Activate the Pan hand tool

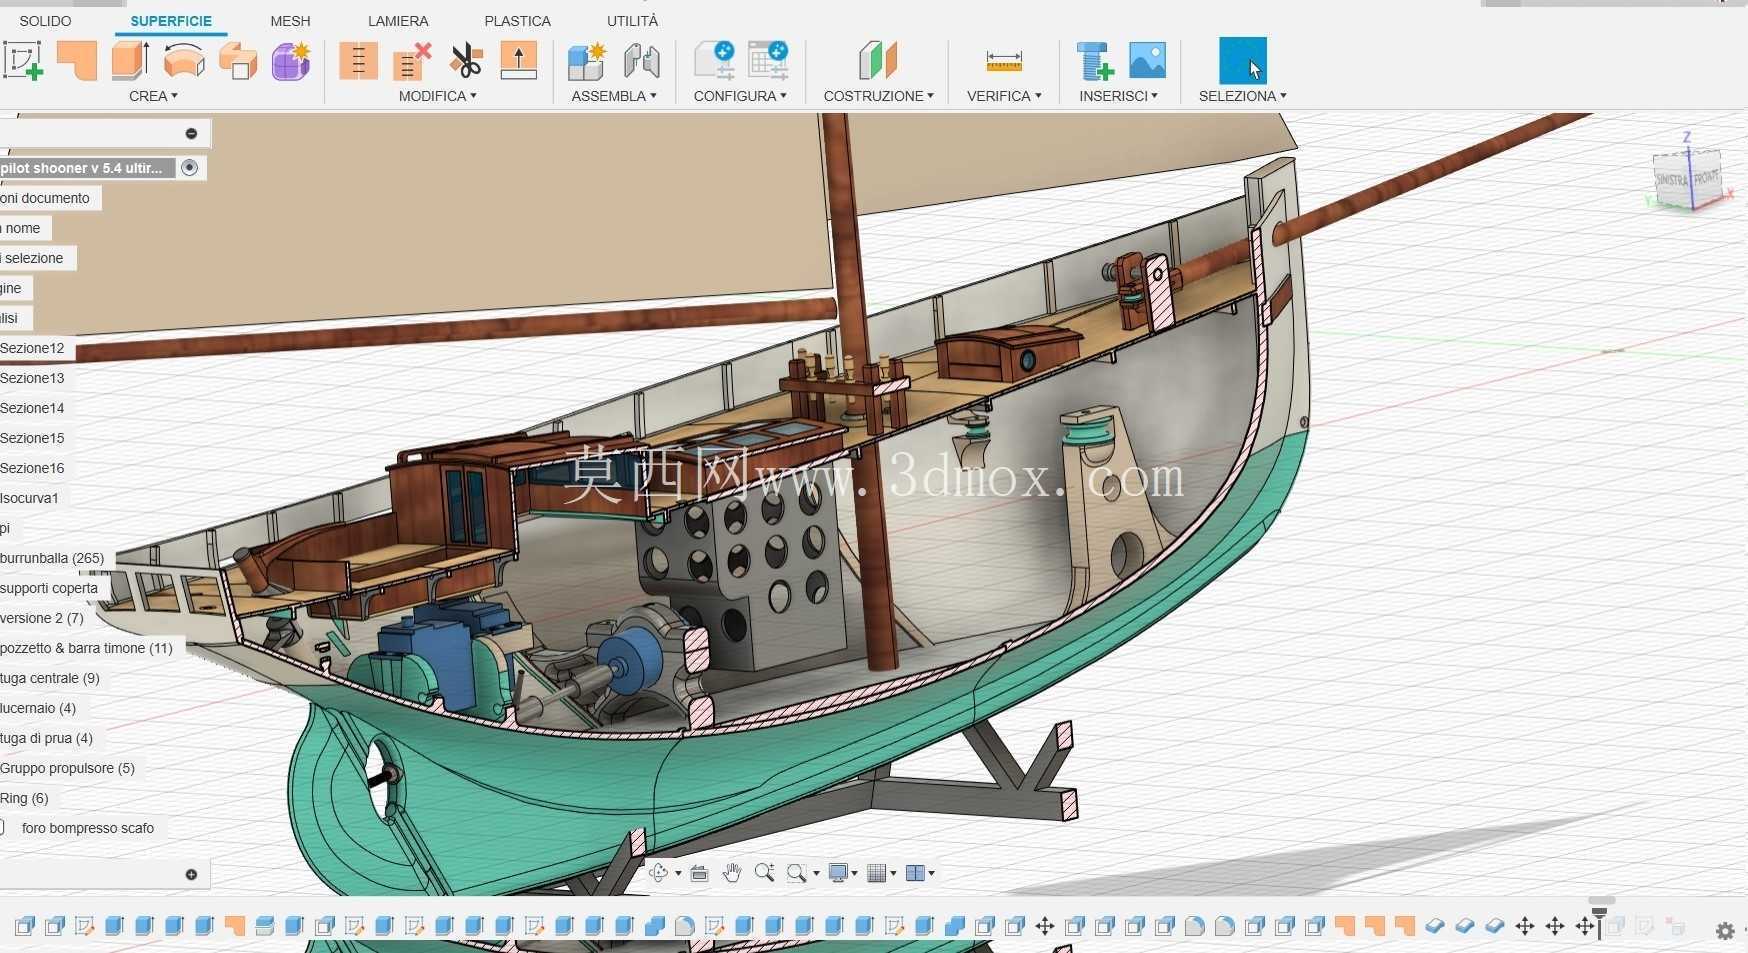pyautogui.click(x=732, y=873)
